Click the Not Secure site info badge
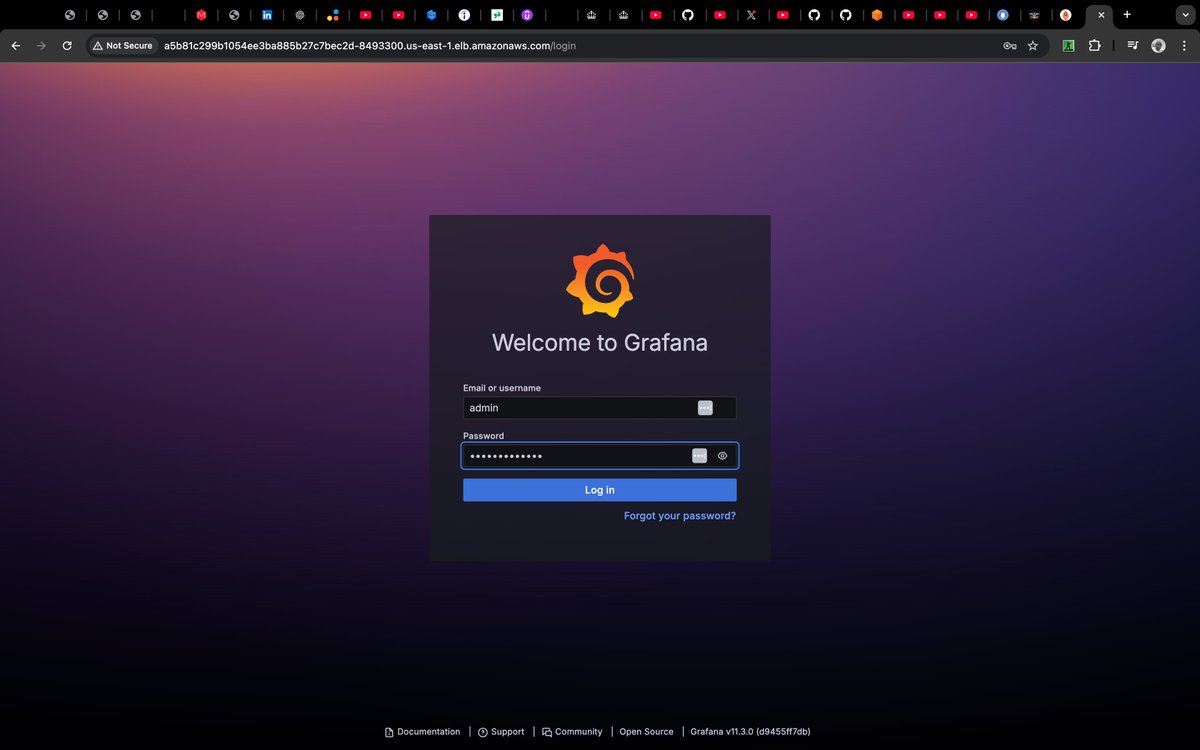This screenshot has width=1200, height=750. click(123, 46)
